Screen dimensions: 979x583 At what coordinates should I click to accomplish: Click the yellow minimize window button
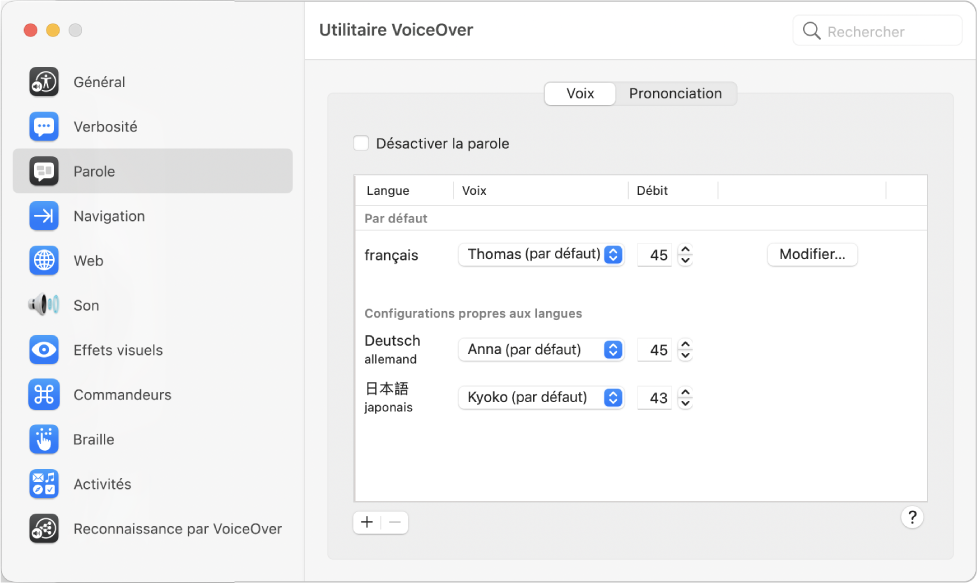tap(53, 30)
